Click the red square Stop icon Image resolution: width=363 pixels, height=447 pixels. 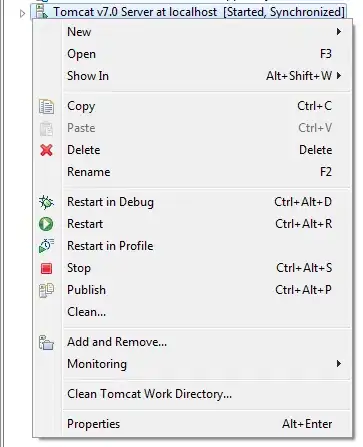[x=46, y=268]
